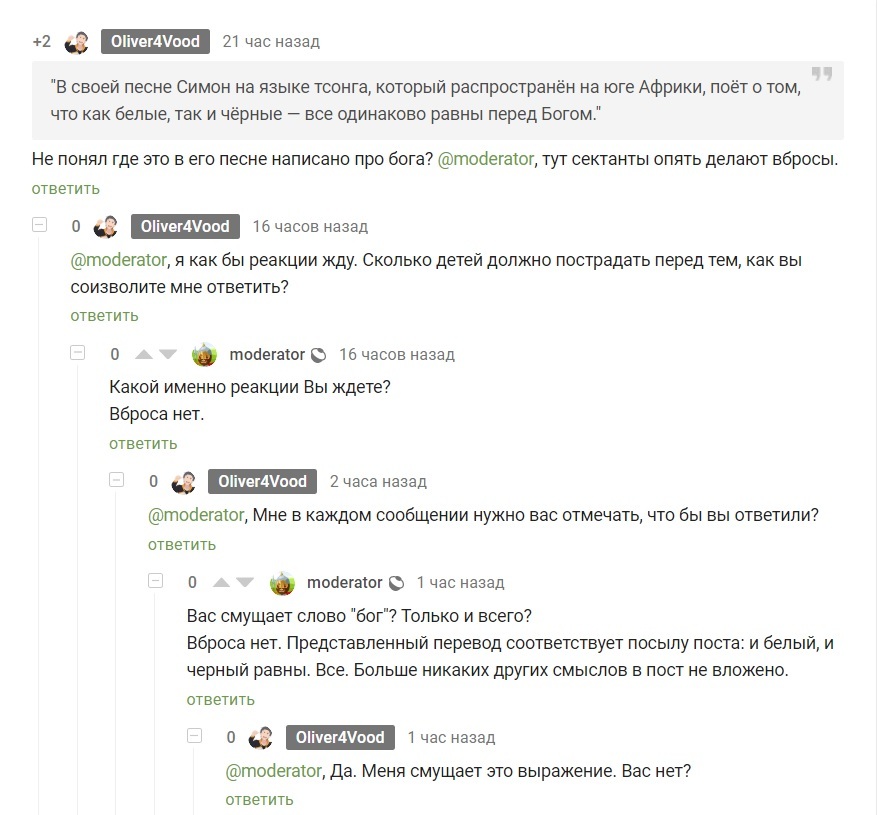Collapse the moderator's 16 hours ago reply branch
Viewport: 878px width, 815px height.
pyautogui.click(x=77, y=353)
